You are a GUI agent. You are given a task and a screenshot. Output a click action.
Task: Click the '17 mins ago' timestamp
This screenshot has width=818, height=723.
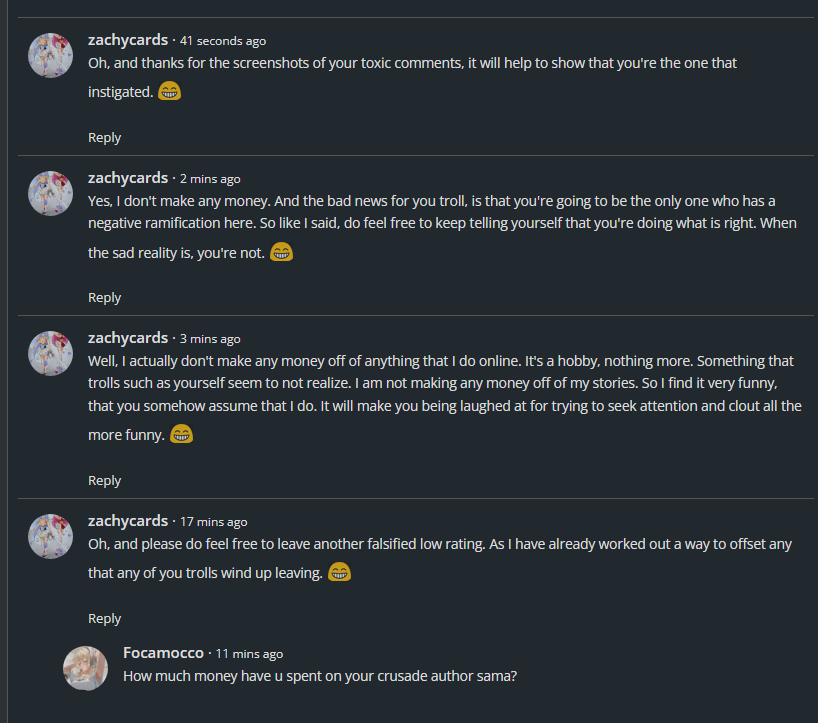(x=213, y=522)
